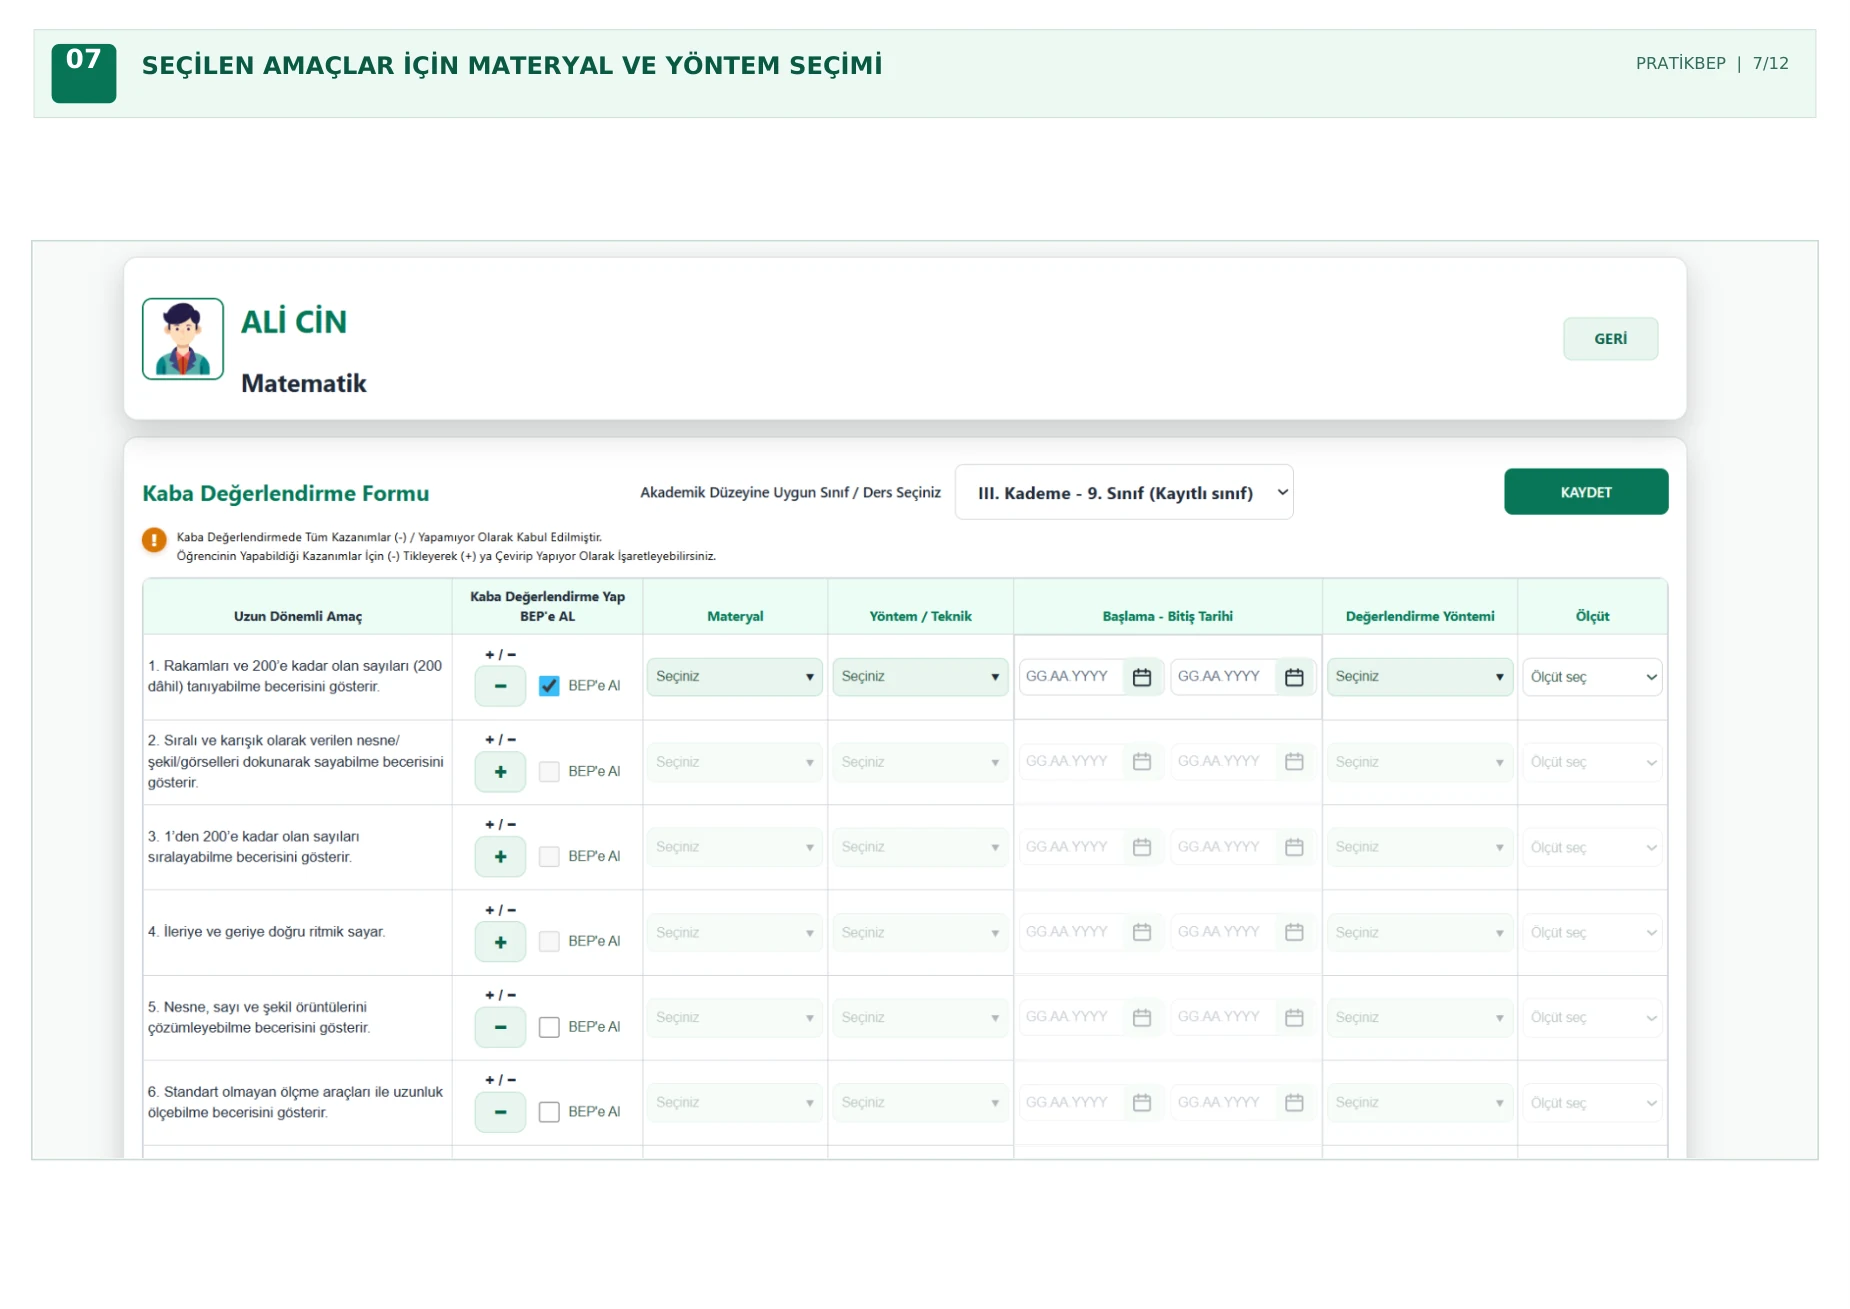The image size is (1850, 1309).
Task: Open end date calendar icon in goal 2 row
Action: tap(1294, 762)
